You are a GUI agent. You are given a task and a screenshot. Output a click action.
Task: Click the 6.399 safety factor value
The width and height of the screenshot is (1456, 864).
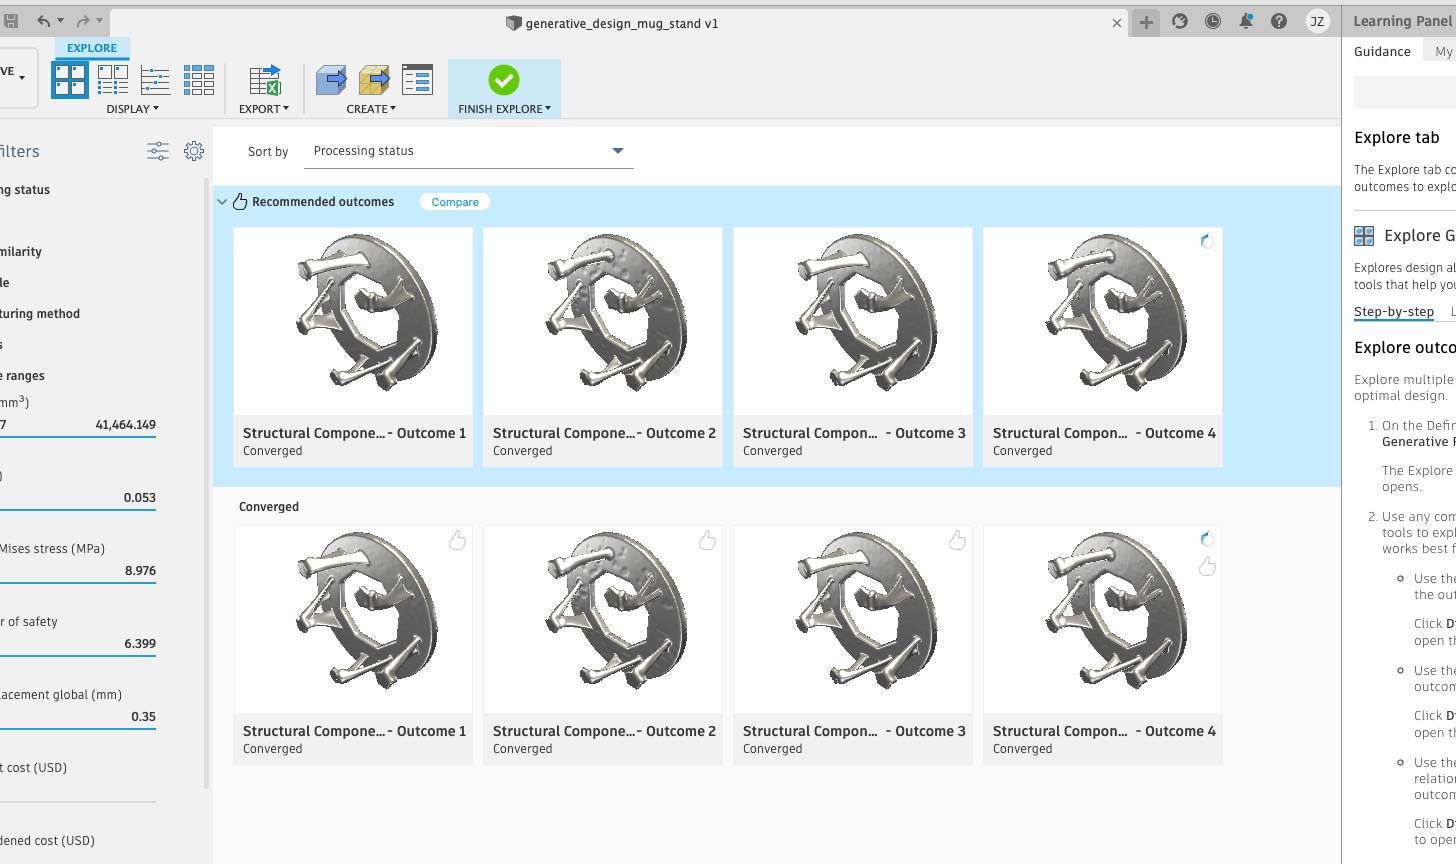point(140,644)
